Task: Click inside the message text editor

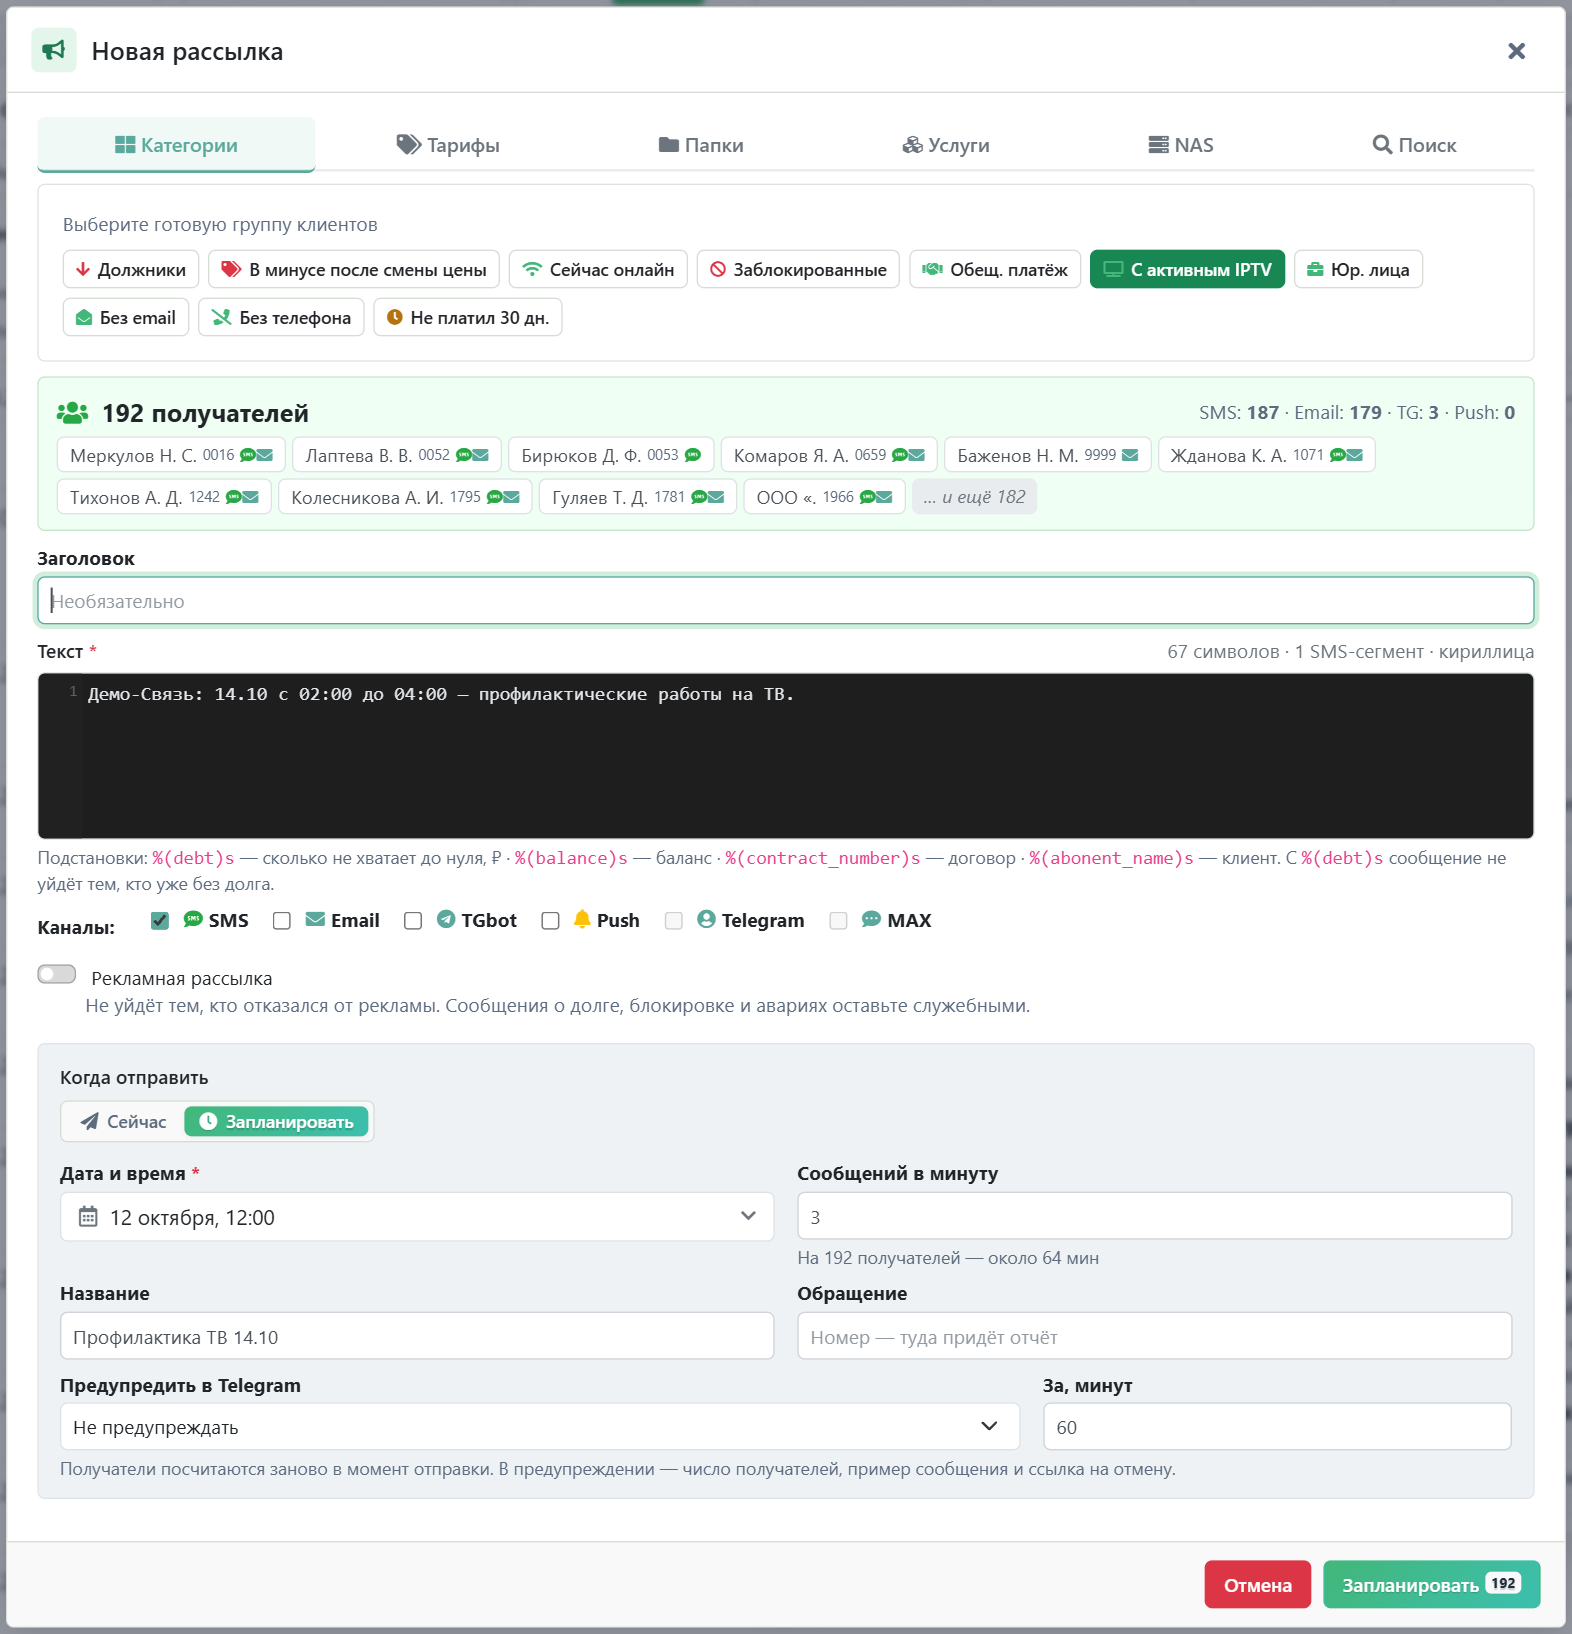Action: 786,756
